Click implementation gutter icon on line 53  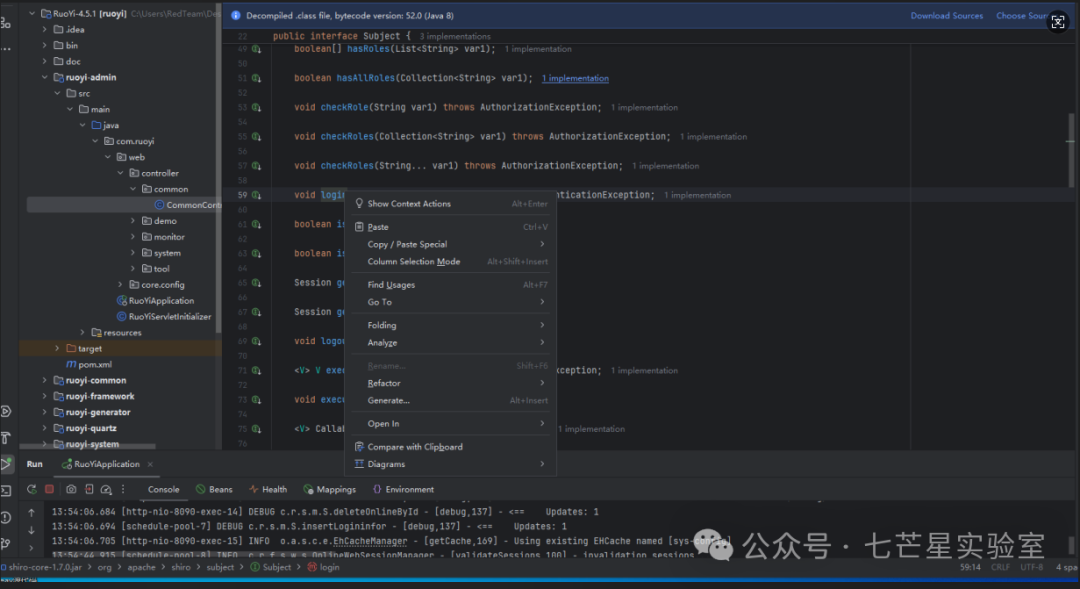(x=256, y=107)
